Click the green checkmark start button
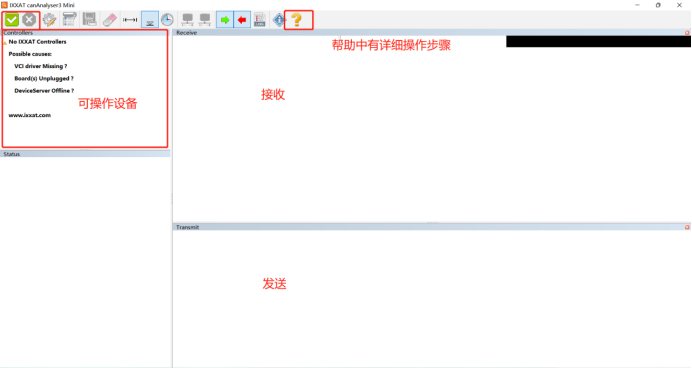The width and height of the screenshot is (692, 368). (x=12, y=20)
